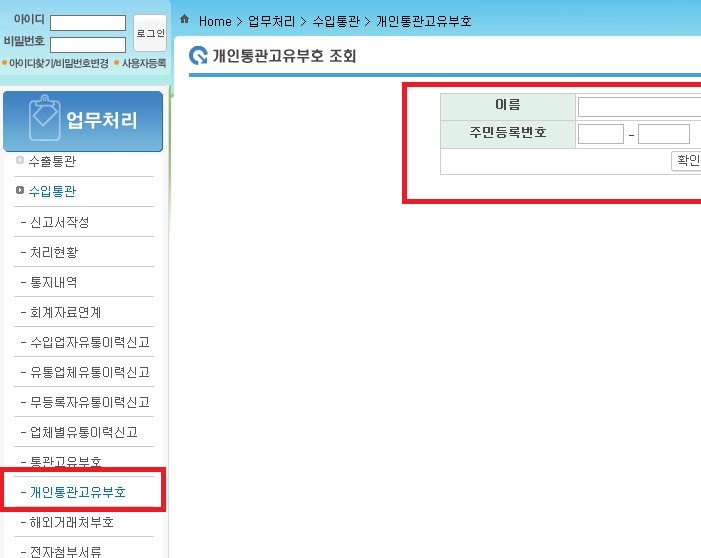The width and height of the screenshot is (701, 558).
Task: Click first 주민등록번호 input box
Action: click(x=600, y=134)
